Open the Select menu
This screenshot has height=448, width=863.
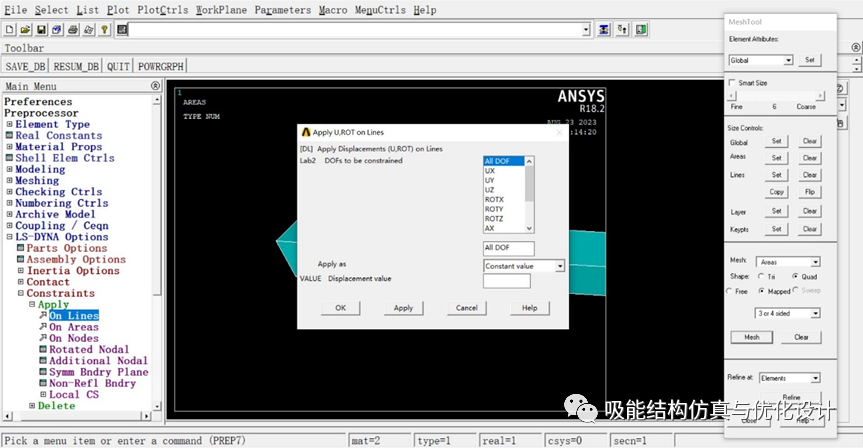[52, 10]
